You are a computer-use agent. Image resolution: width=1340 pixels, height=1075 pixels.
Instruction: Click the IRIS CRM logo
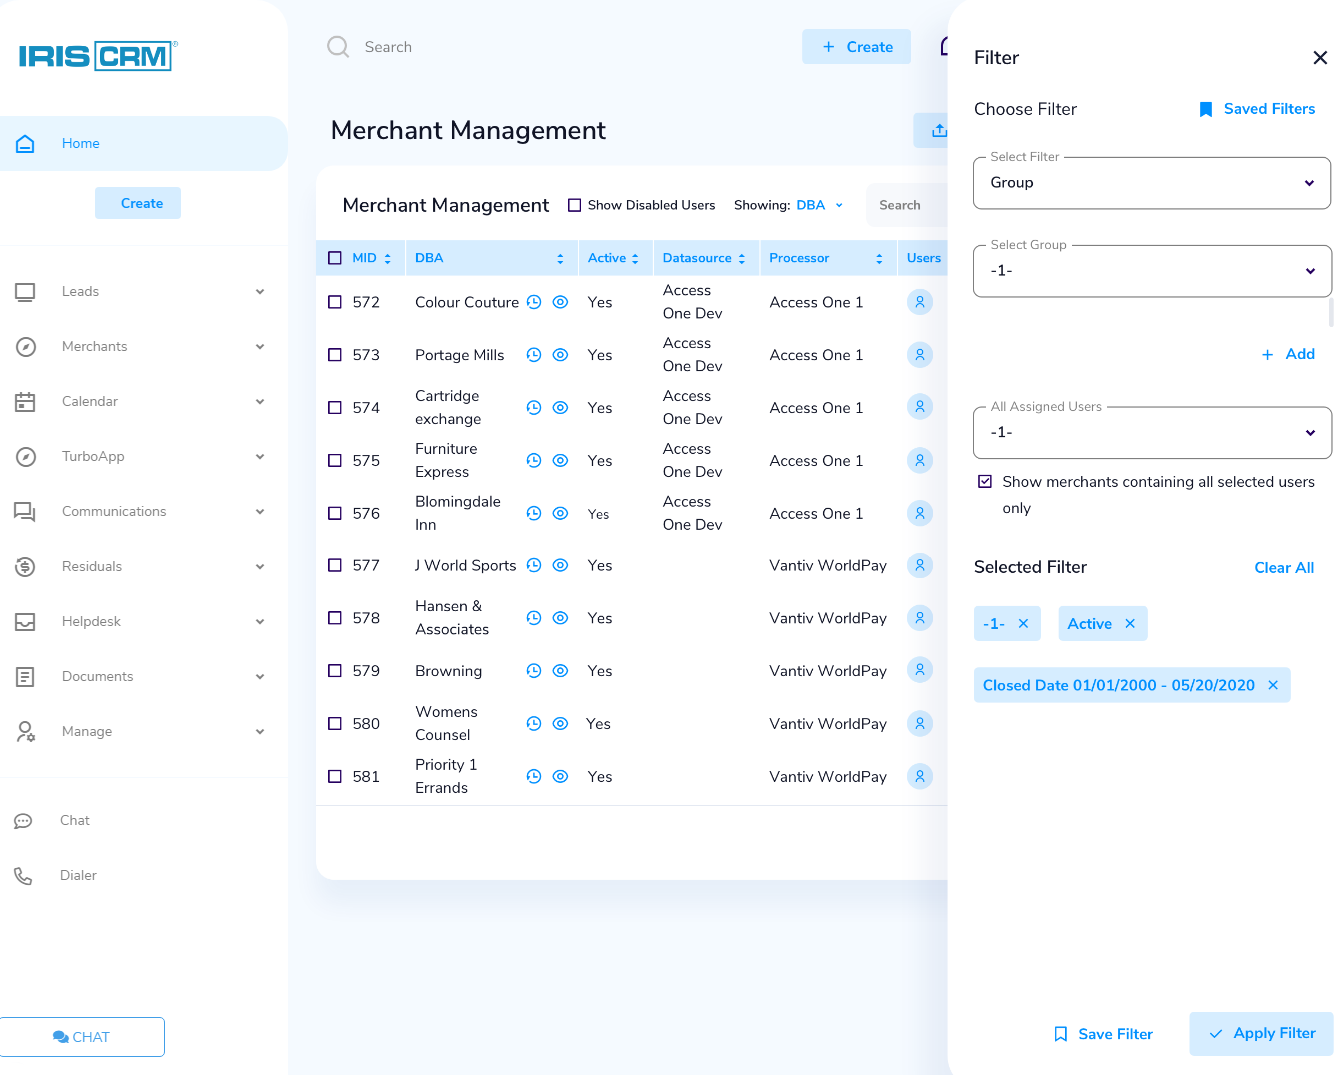[97, 56]
